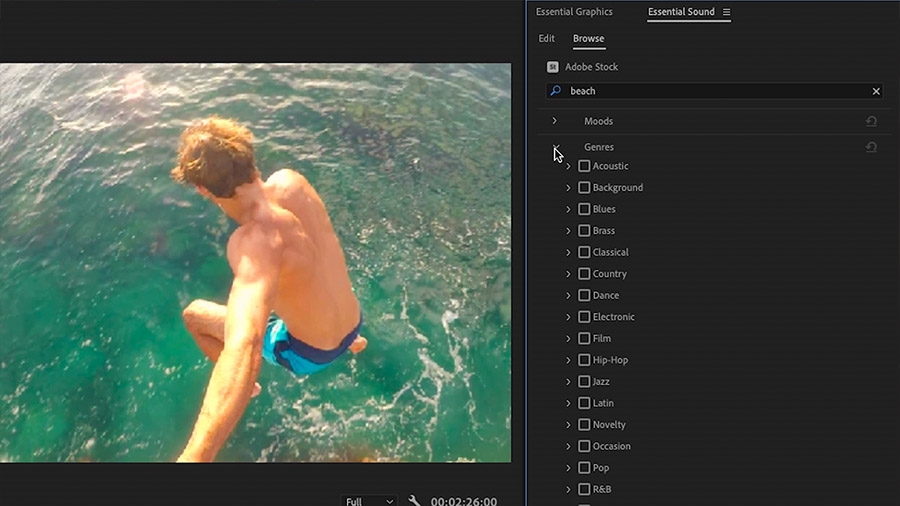Tick the Hip-Hop genre checkbox
Viewport: 900px width, 506px height.
click(584, 360)
